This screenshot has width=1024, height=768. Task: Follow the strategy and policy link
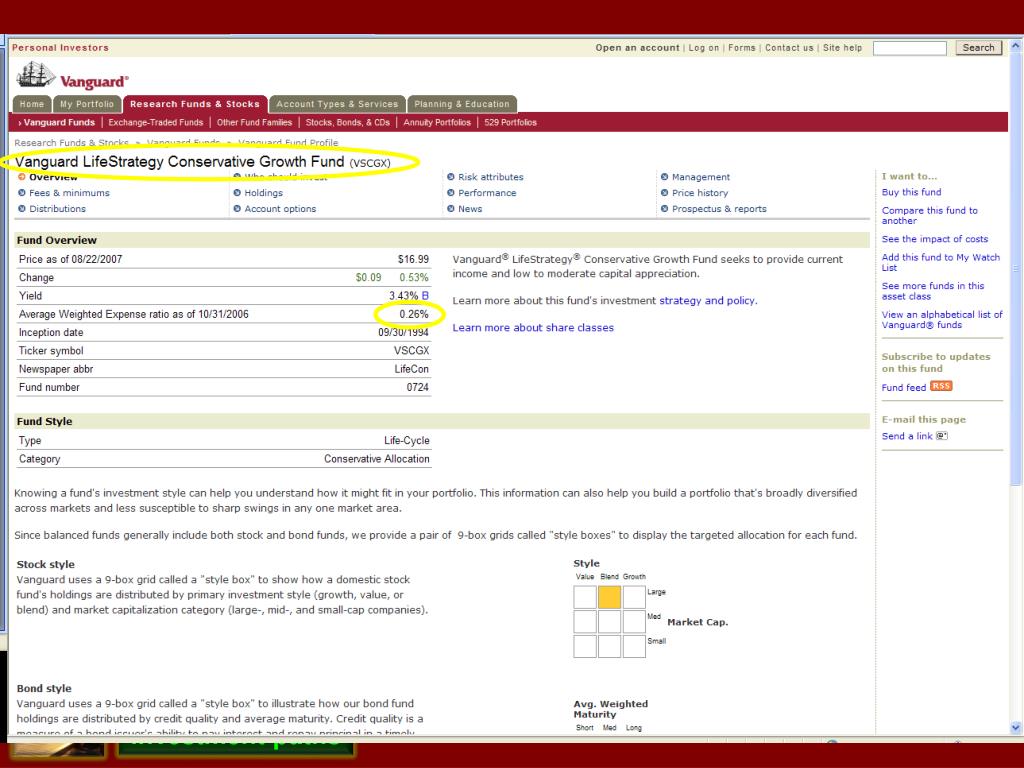coord(707,300)
